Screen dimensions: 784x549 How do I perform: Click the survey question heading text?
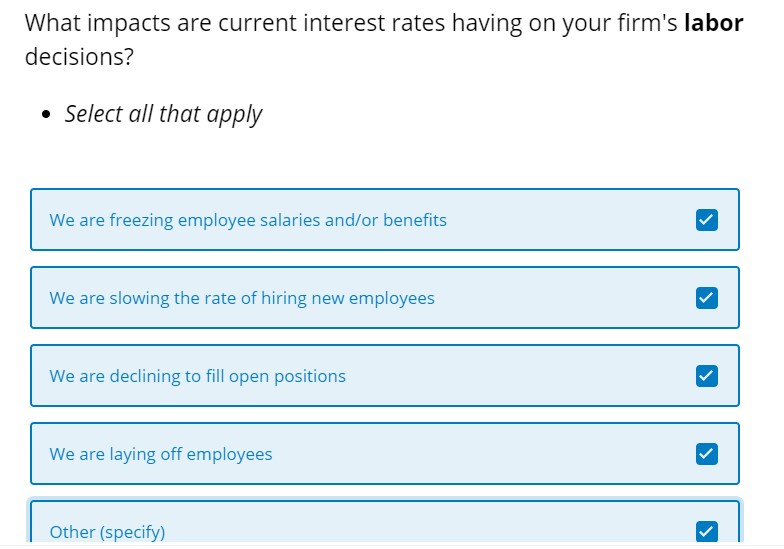click(384, 40)
